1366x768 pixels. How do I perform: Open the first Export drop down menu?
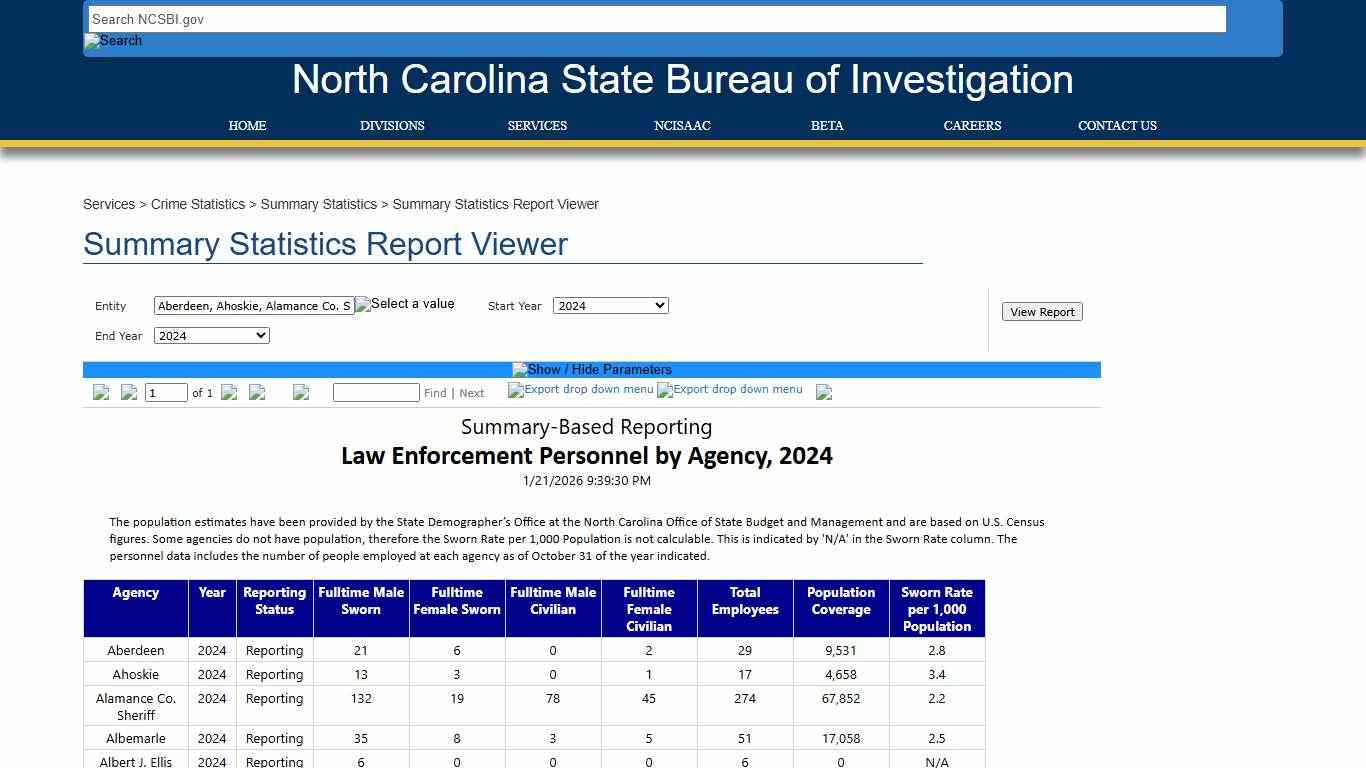[580, 390]
